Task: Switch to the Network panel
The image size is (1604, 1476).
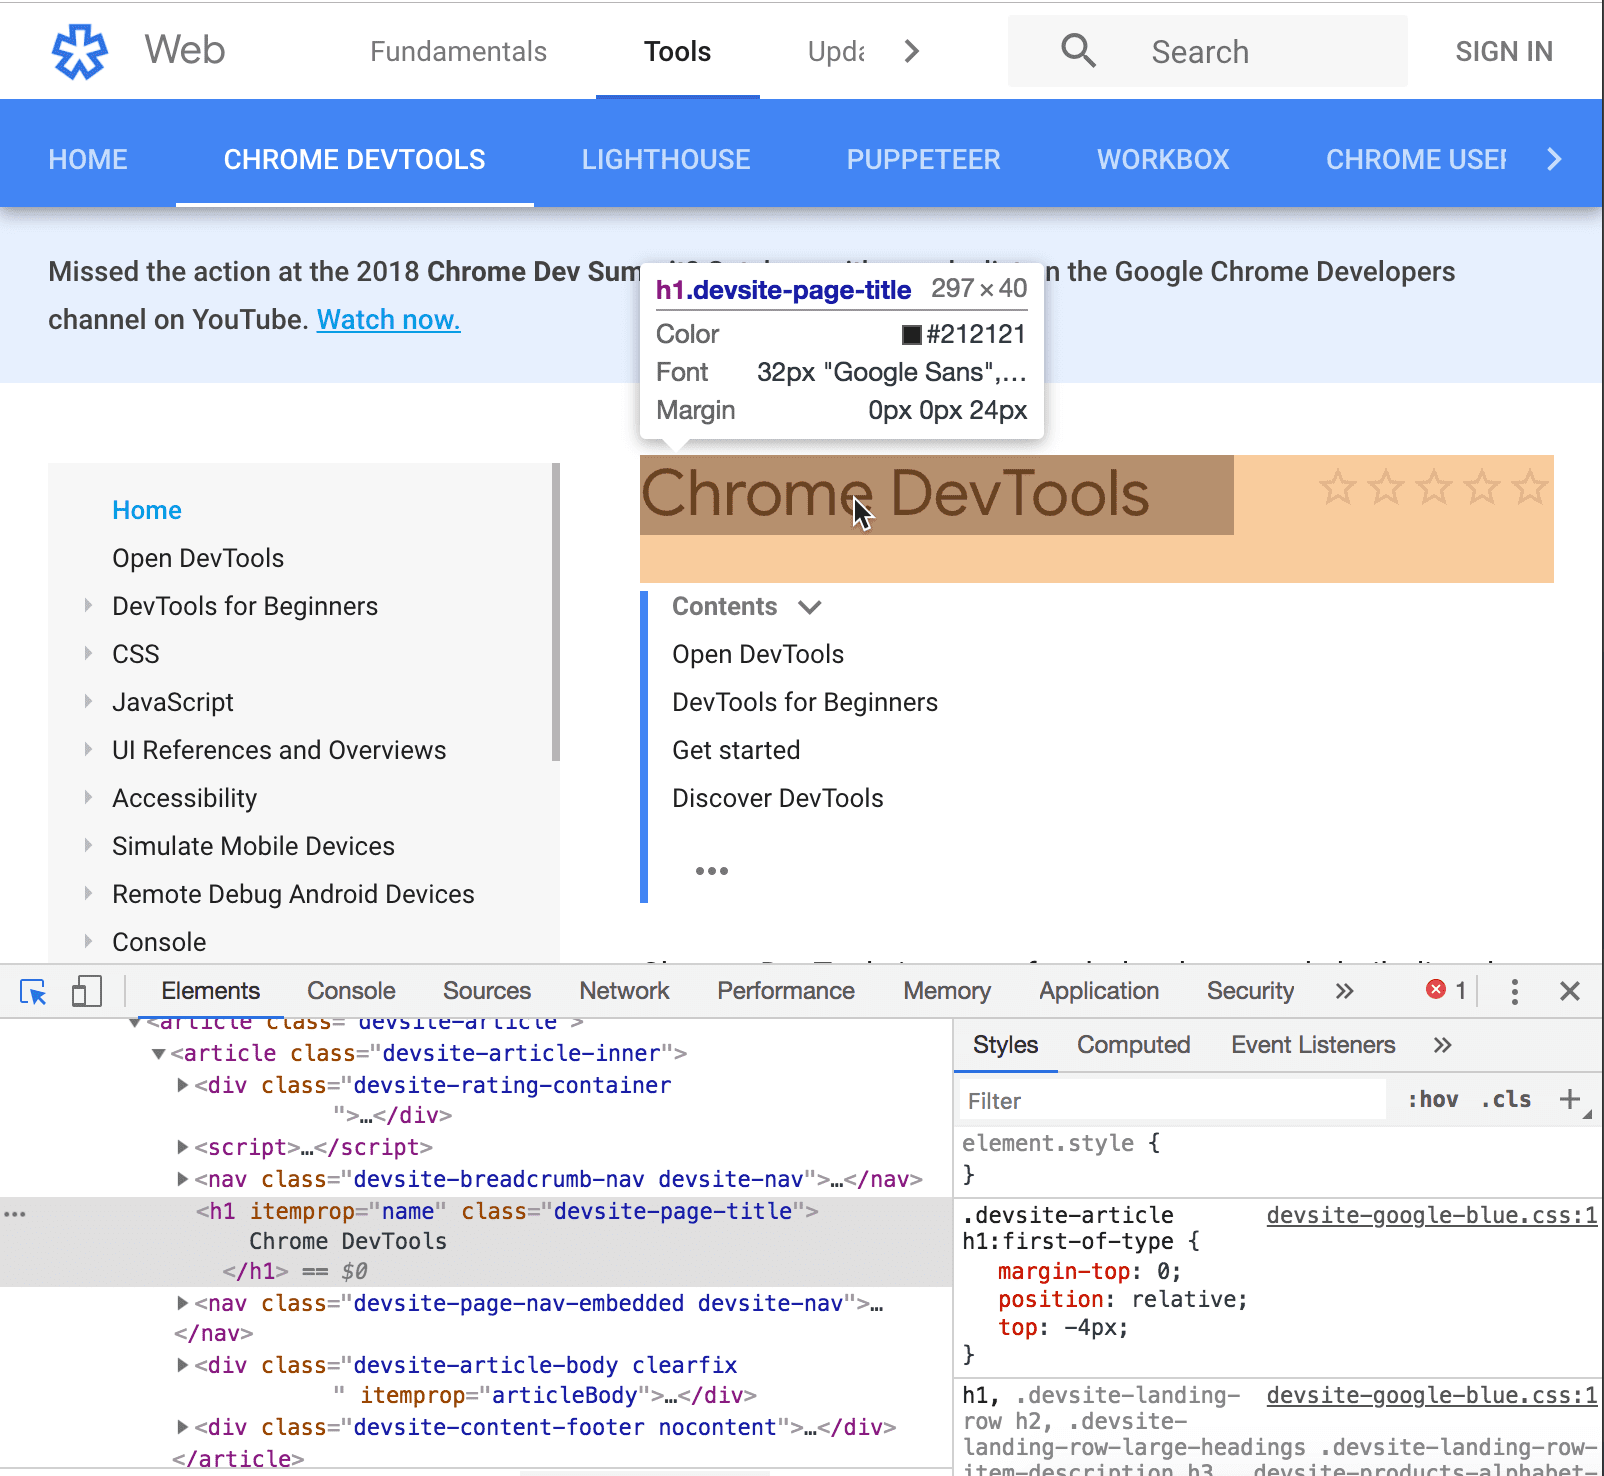Action: tap(624, 991)
